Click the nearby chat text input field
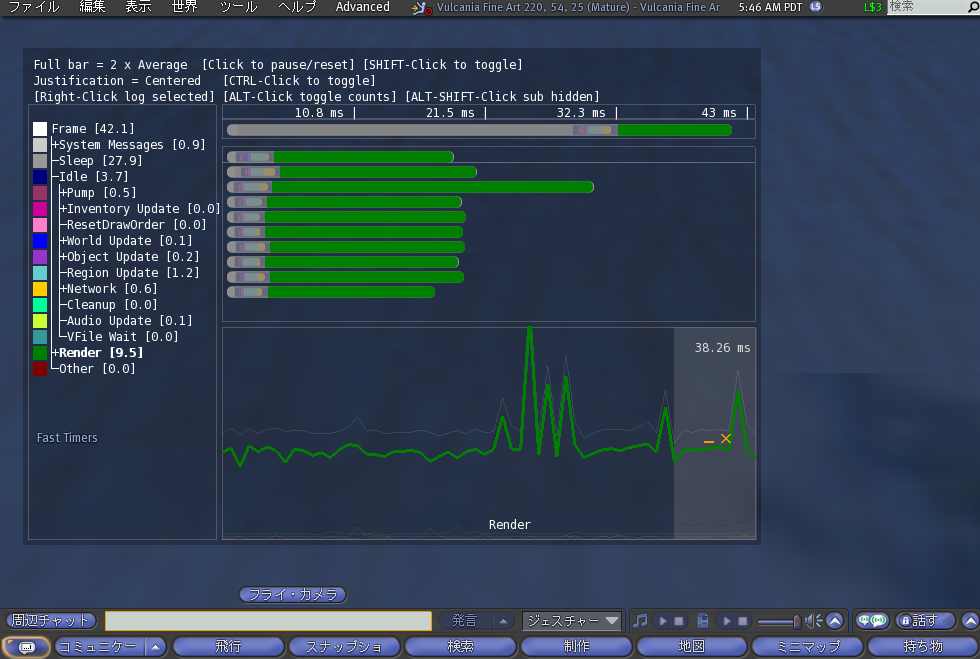 coord(268,621)
